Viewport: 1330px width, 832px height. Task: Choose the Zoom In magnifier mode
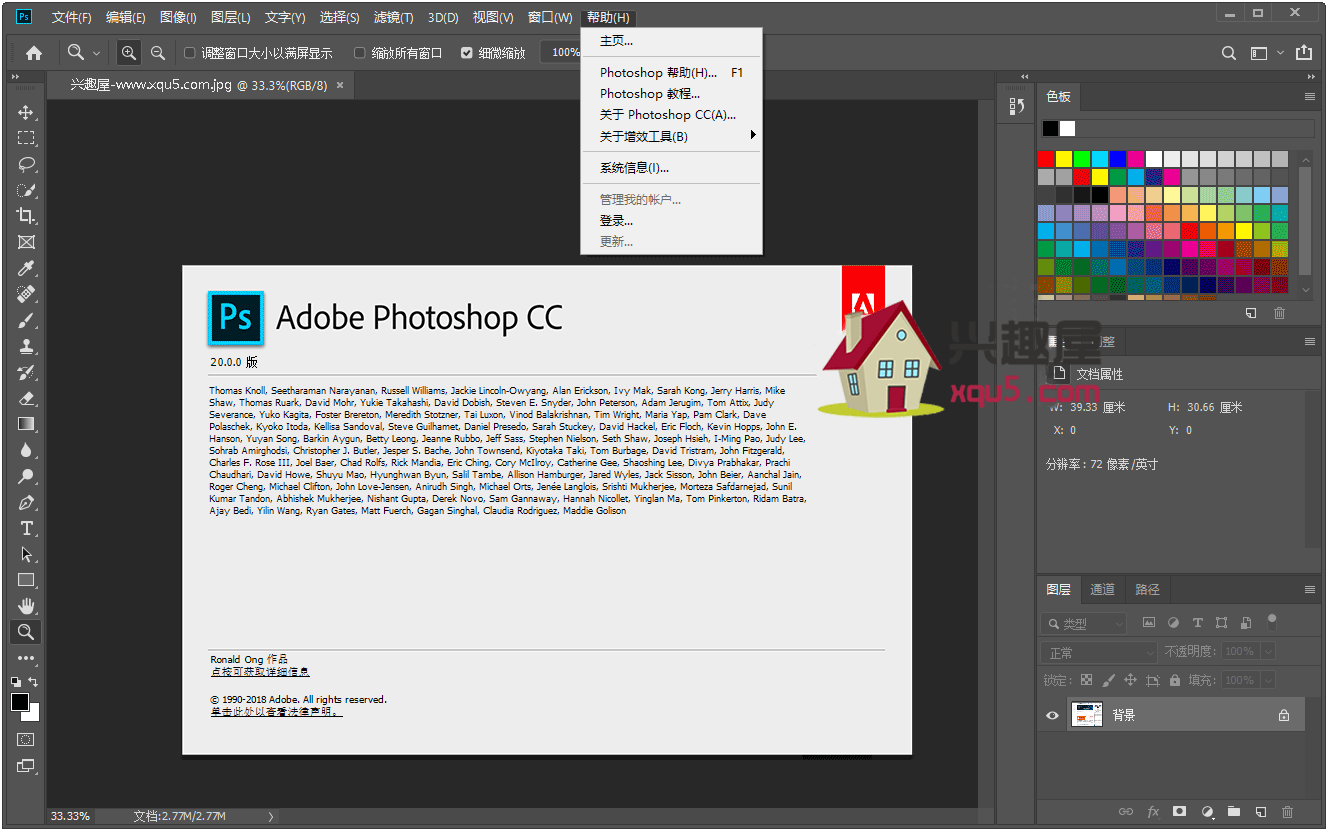point(128,53)
